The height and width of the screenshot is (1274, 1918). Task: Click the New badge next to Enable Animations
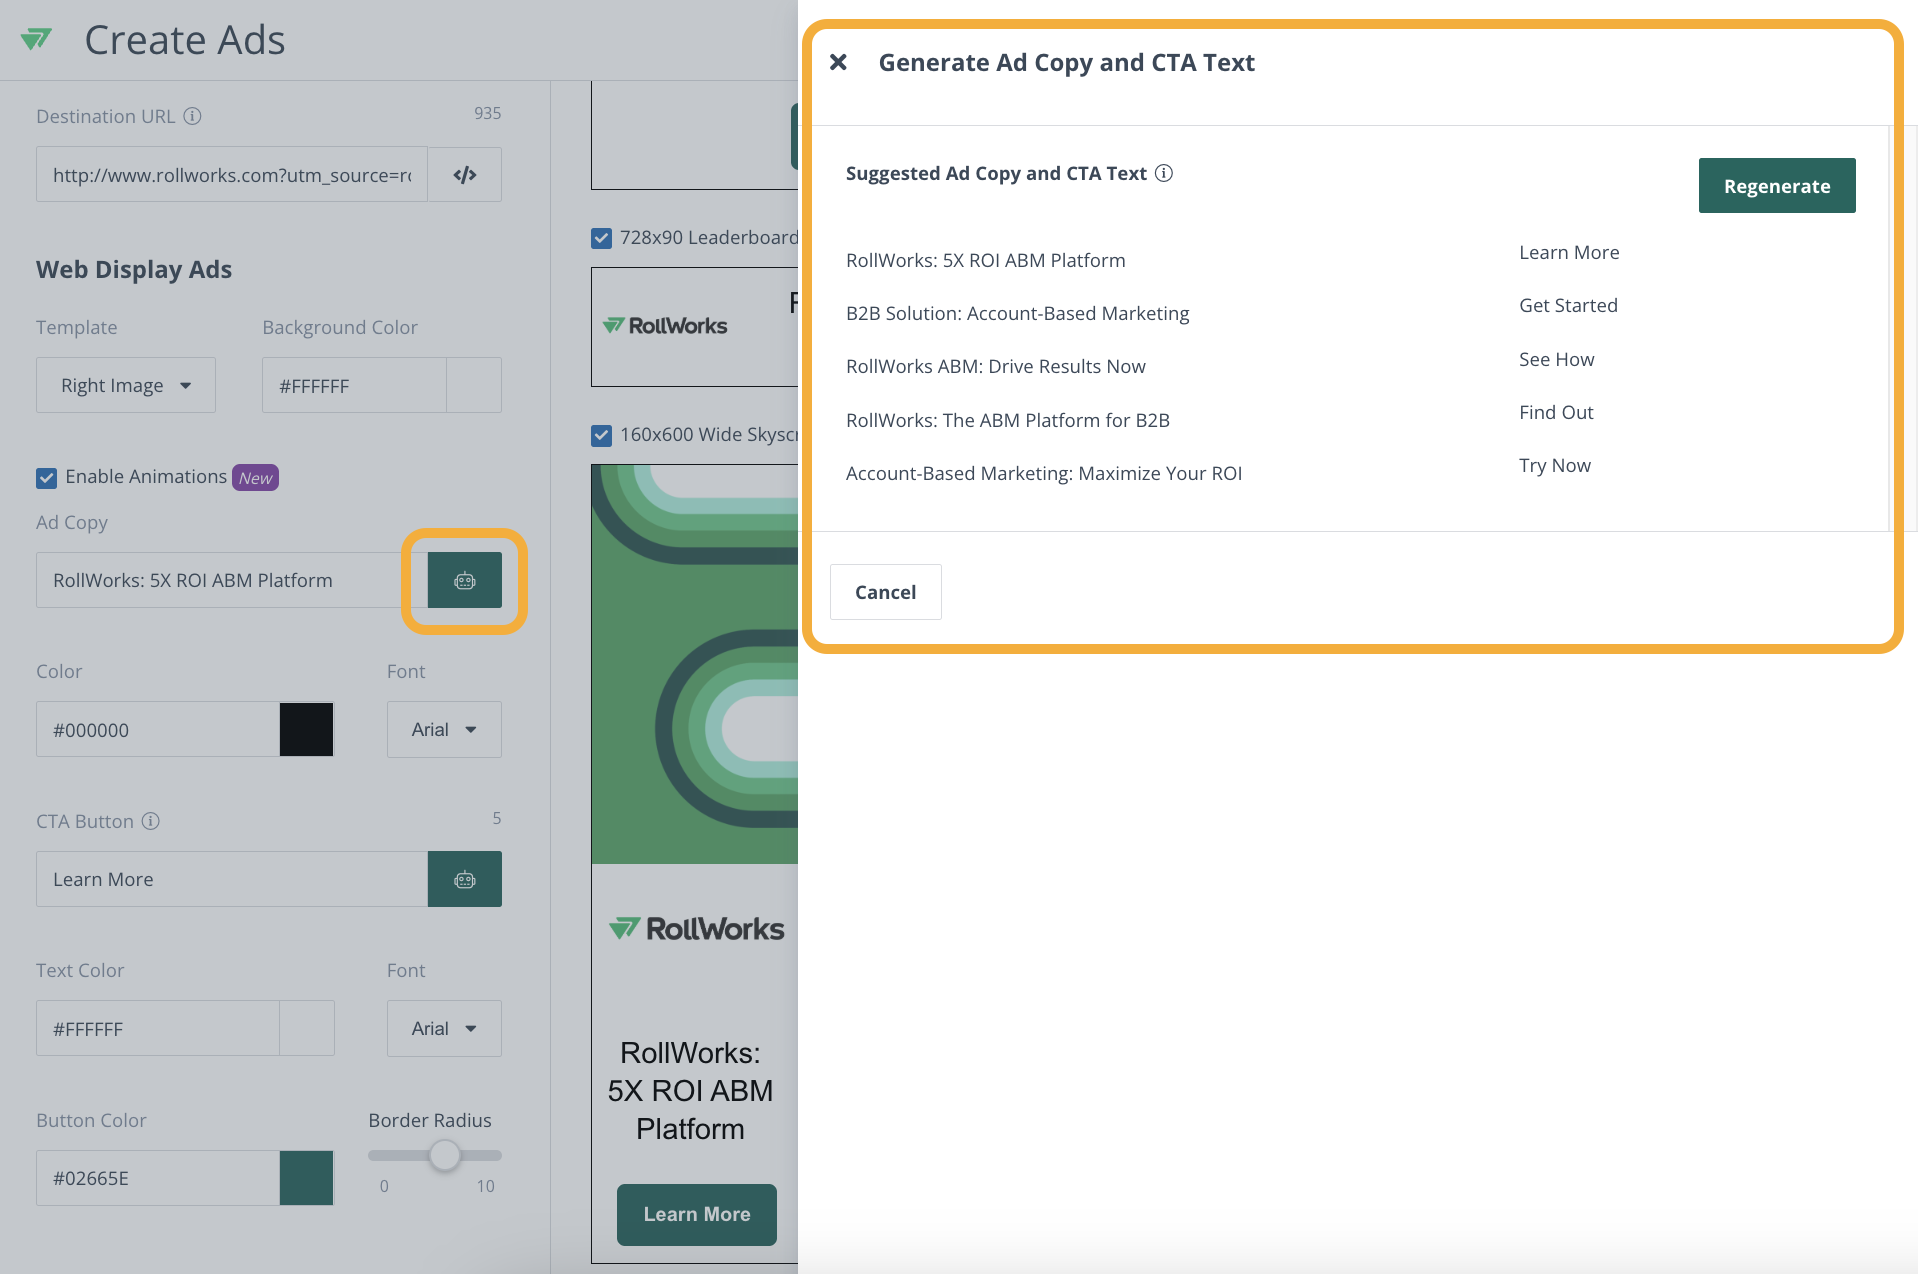coord(255,478)
